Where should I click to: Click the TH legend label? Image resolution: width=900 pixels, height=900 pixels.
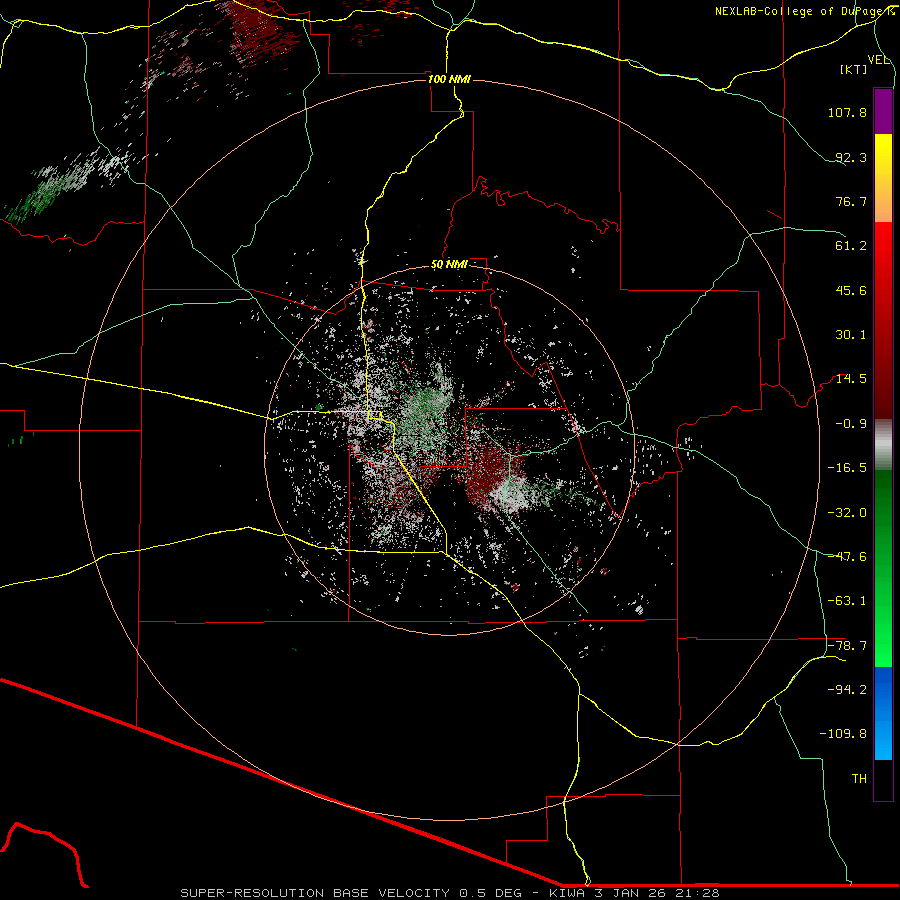[859, 778]
